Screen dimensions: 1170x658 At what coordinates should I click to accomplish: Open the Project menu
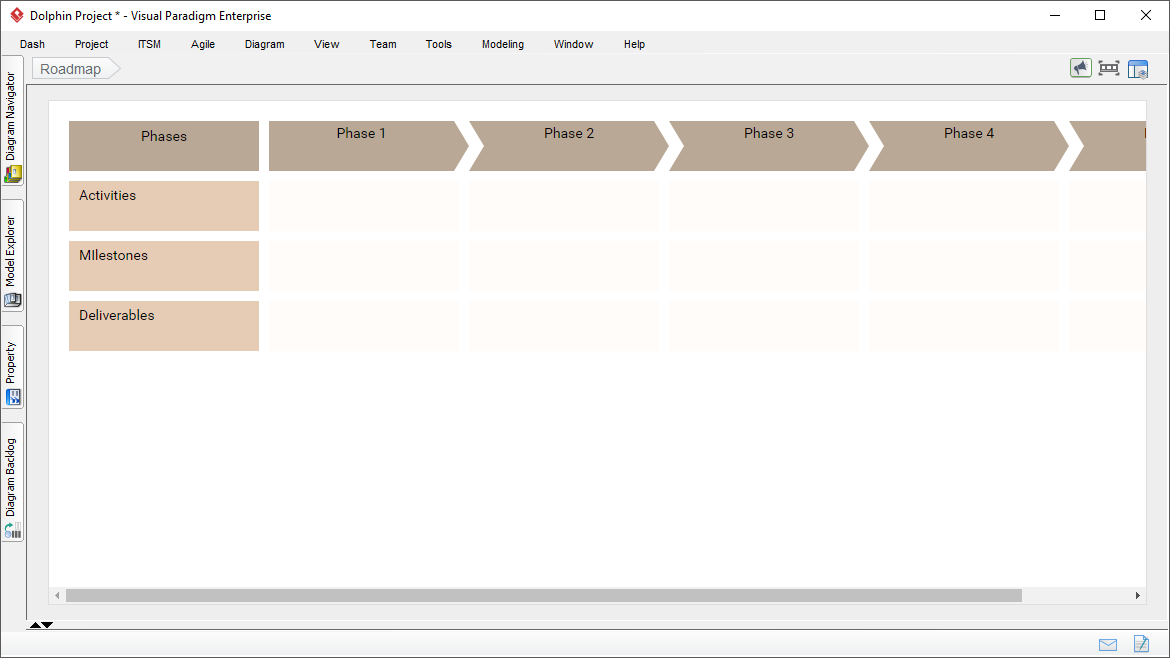[x=91, y=44]
